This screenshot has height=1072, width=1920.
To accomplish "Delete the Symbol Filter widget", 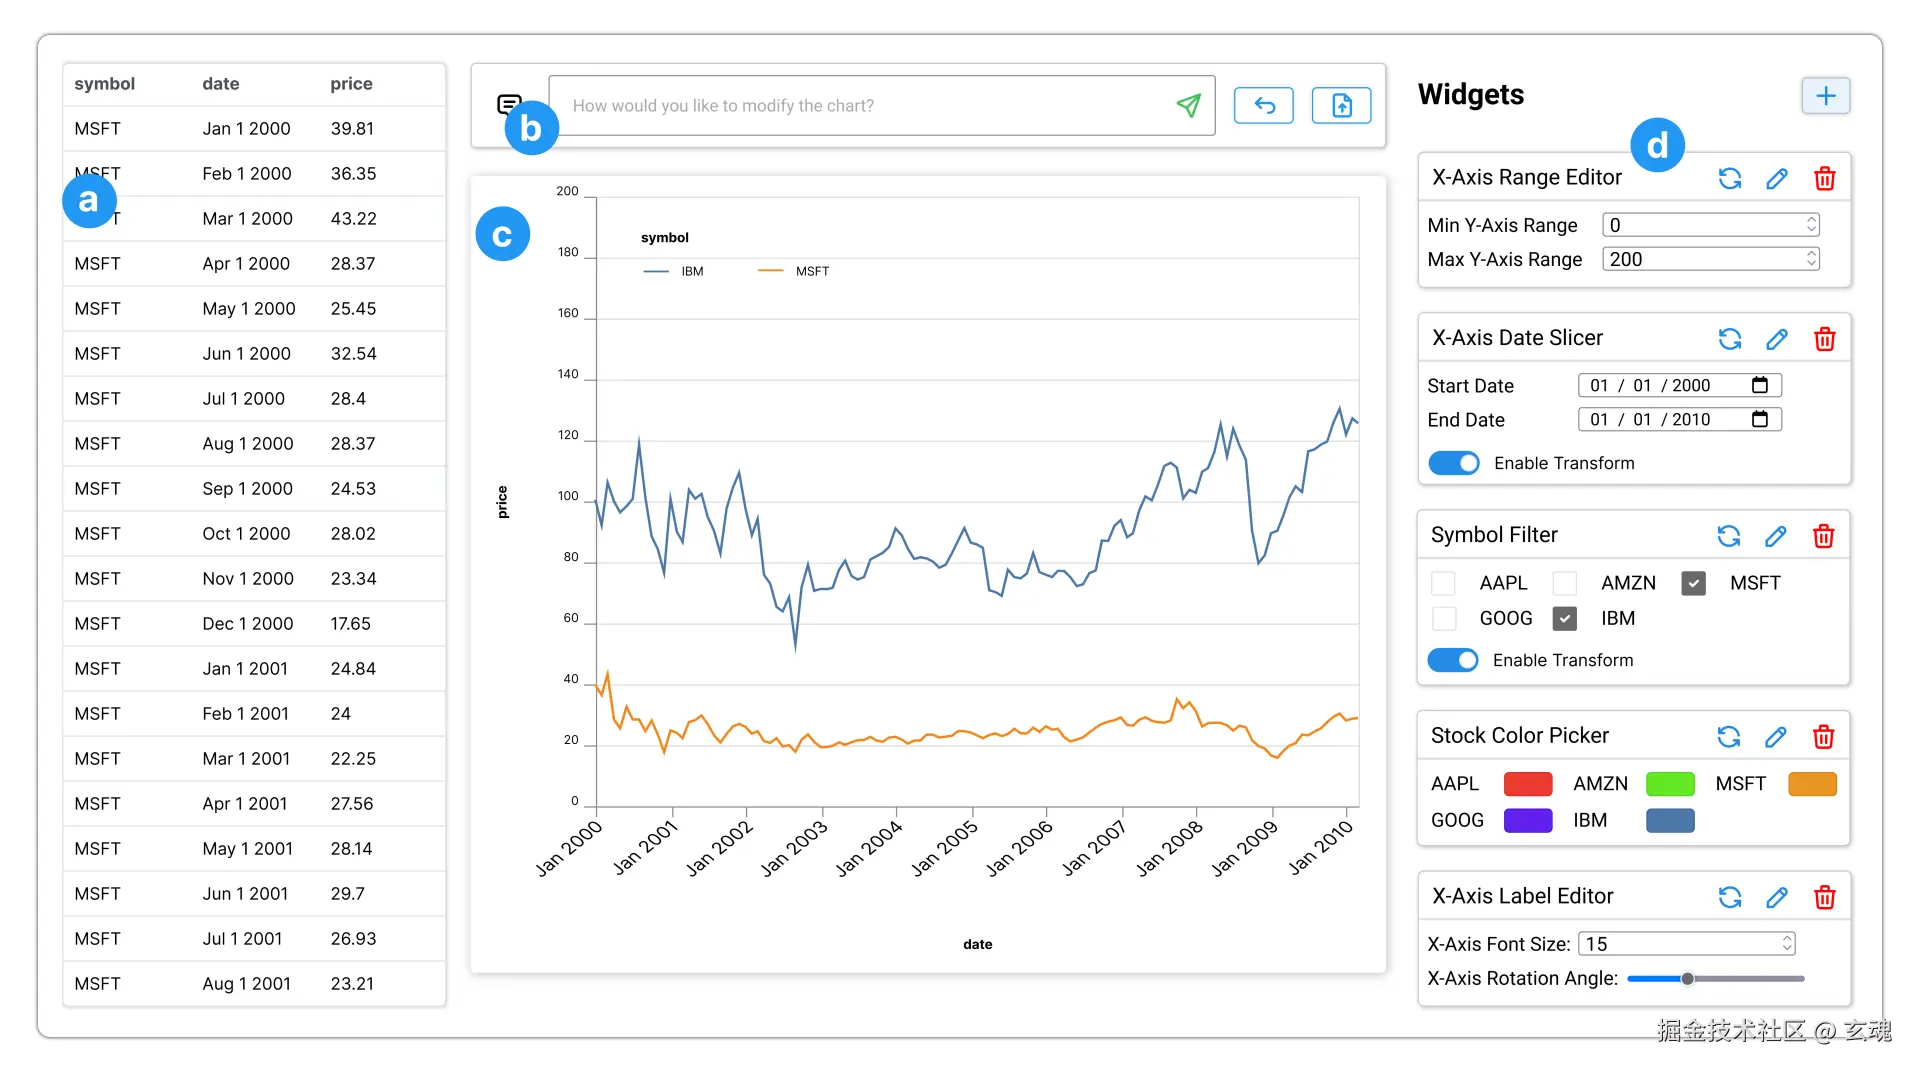I will click(1823, 536).
